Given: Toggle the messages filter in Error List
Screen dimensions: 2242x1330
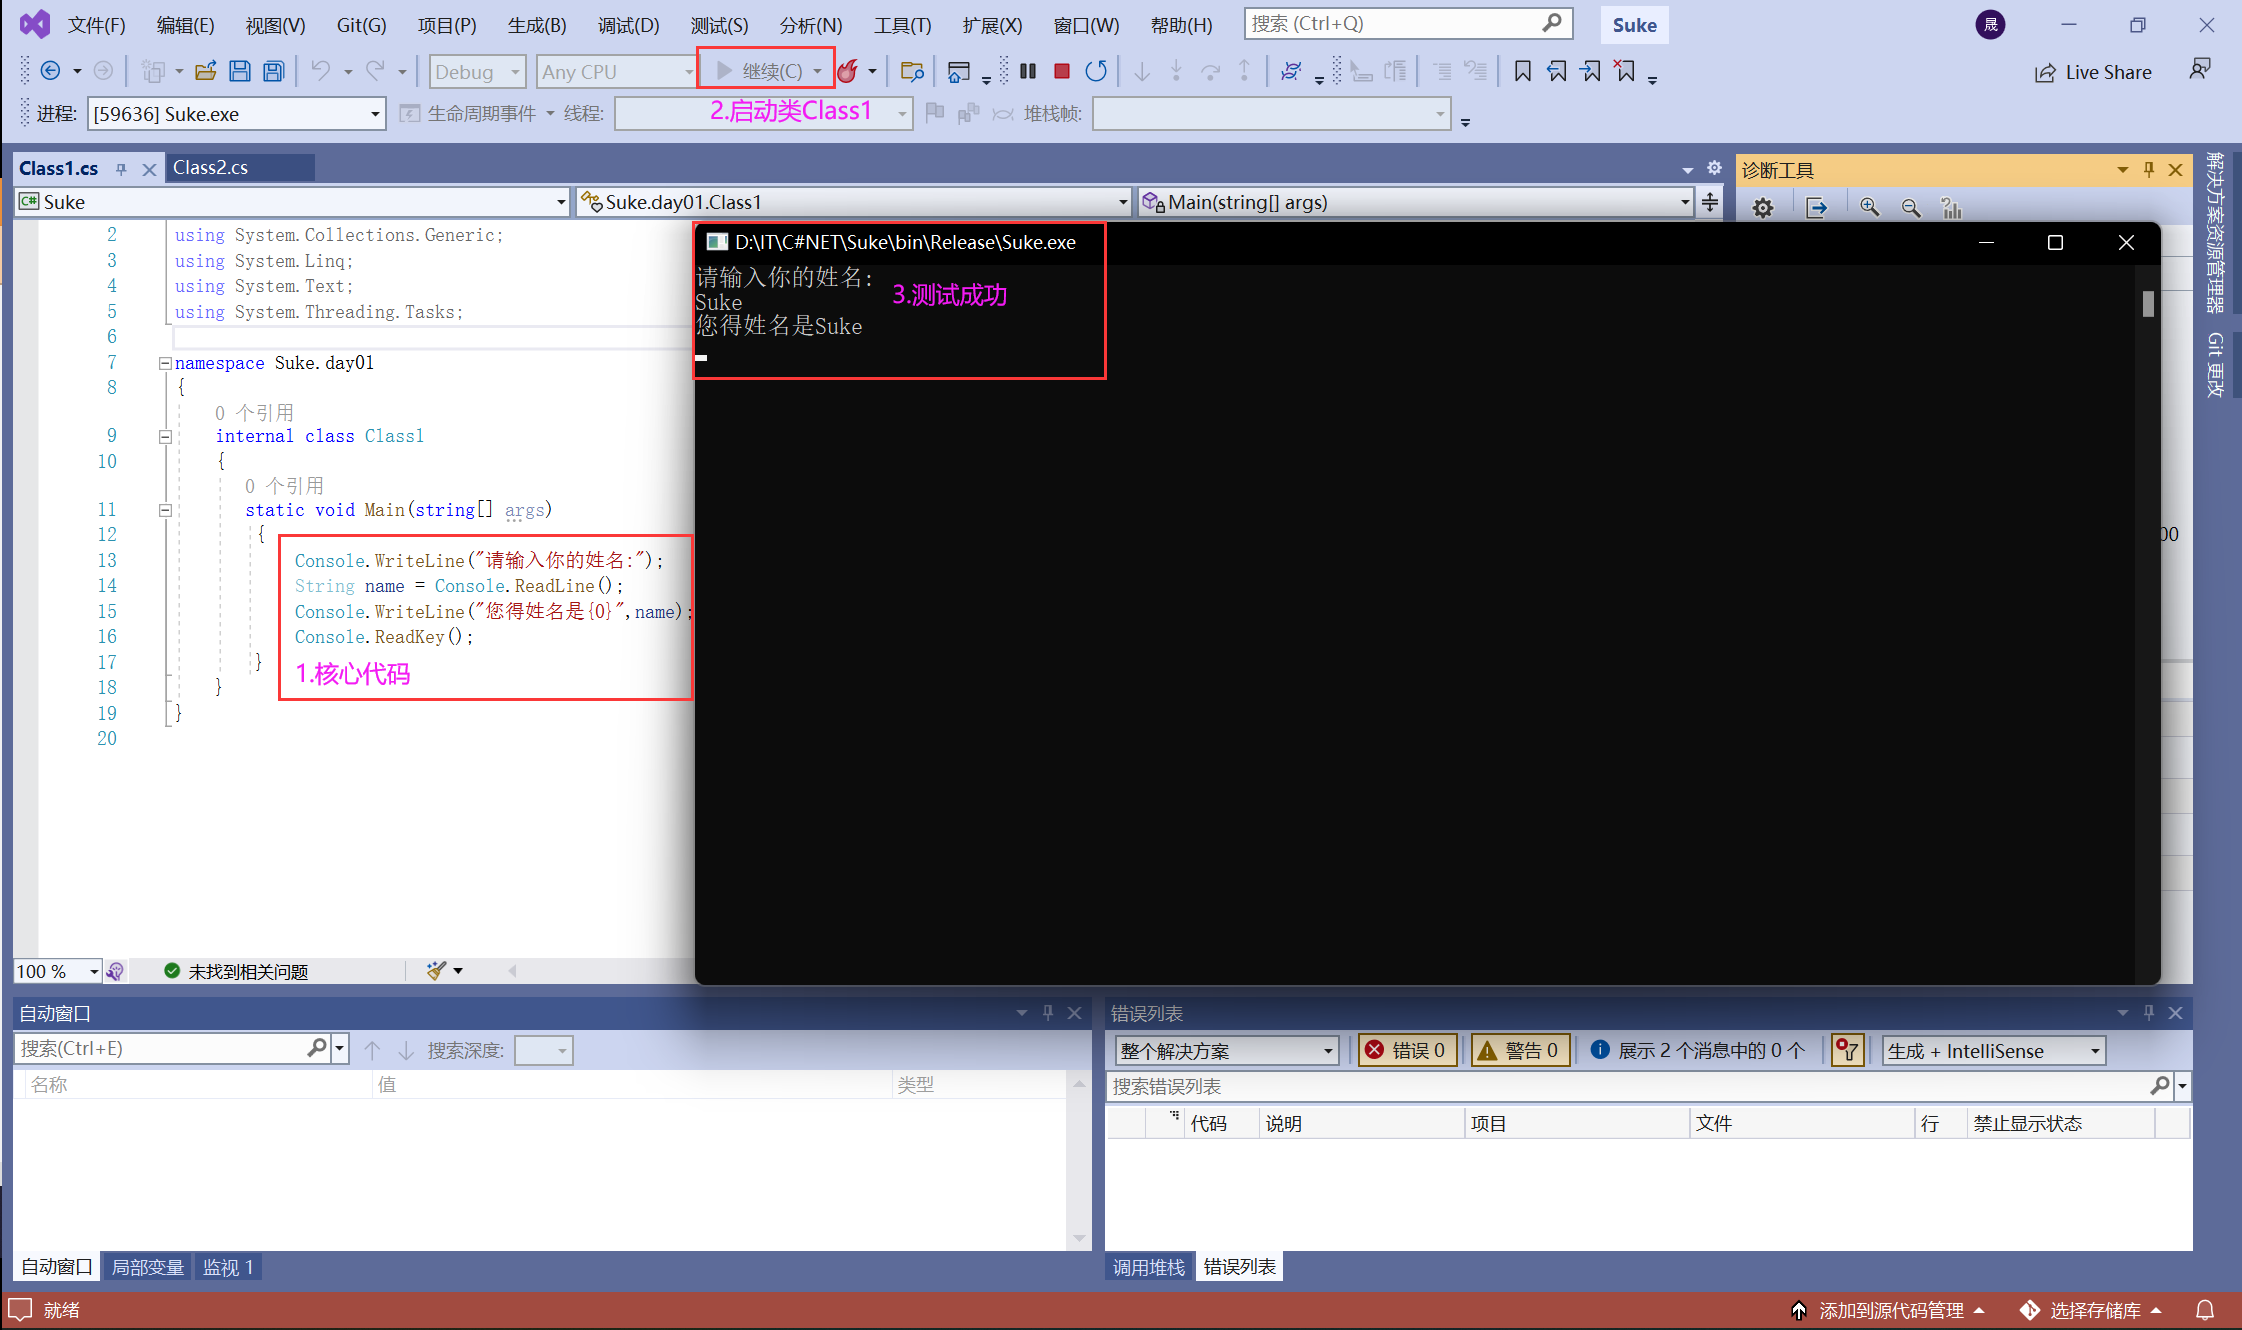Looking at the screenshot, I should click(1698, 1050).
